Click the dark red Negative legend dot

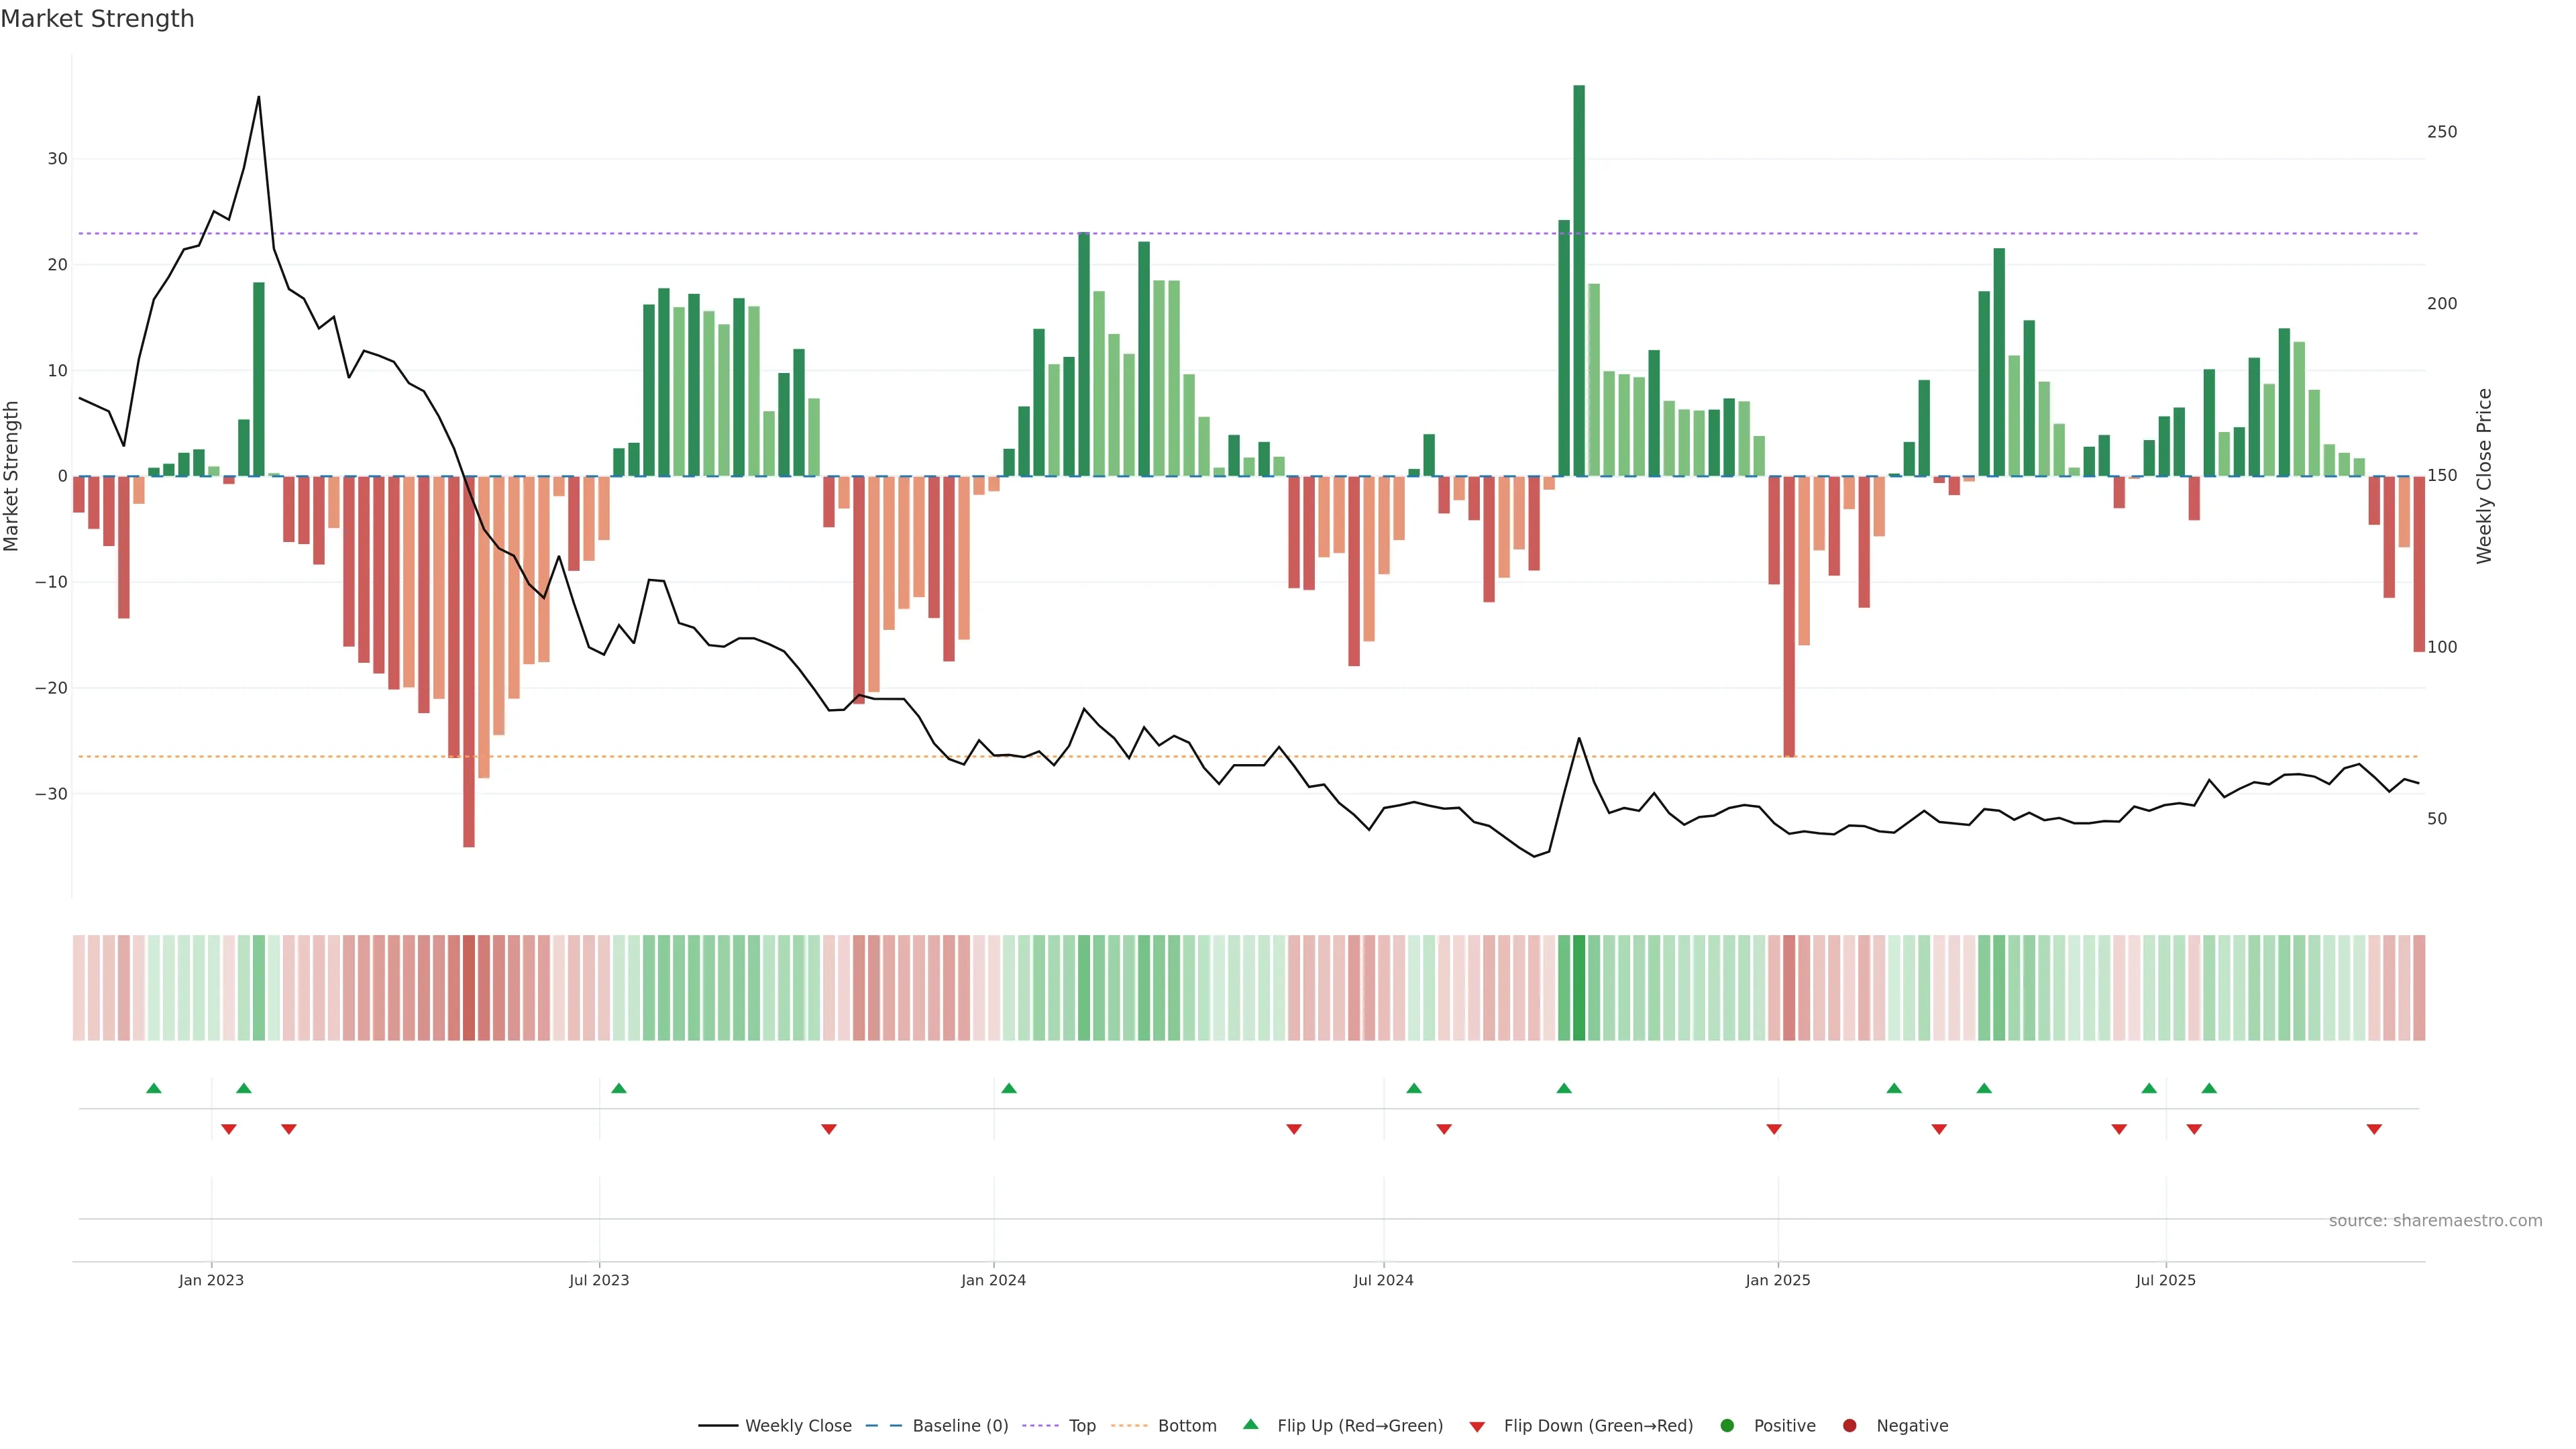pyautogui.click(x=1849, y=1426)
